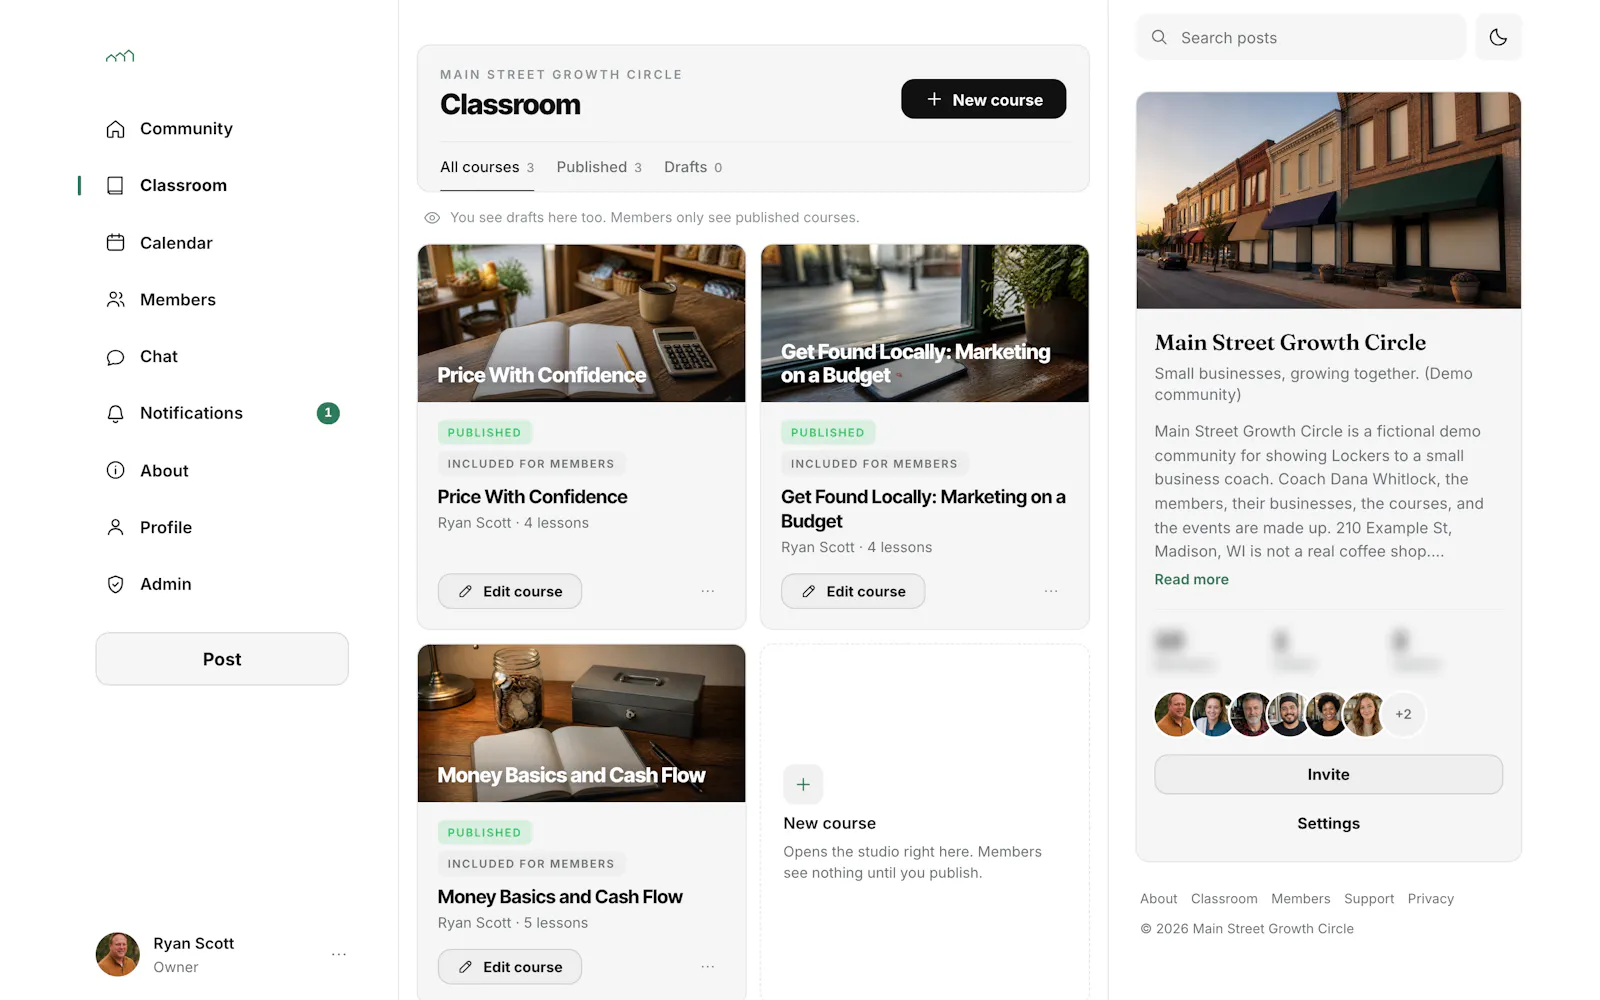Image resolution: width=1600 pixels, height=1000 pixels.
Task: Focus the Search posts field
Action: point(1301,37)
